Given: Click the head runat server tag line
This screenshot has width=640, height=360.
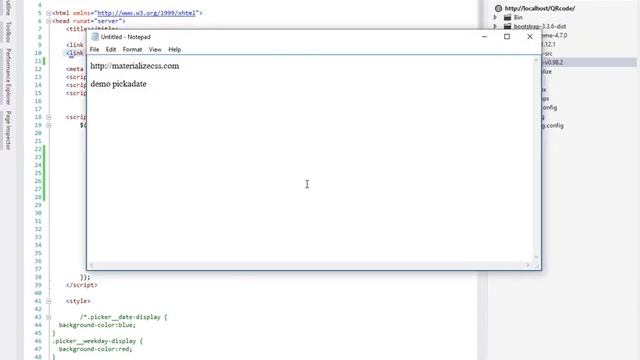Looking at the screenshot, I should (x=89, y=21).
